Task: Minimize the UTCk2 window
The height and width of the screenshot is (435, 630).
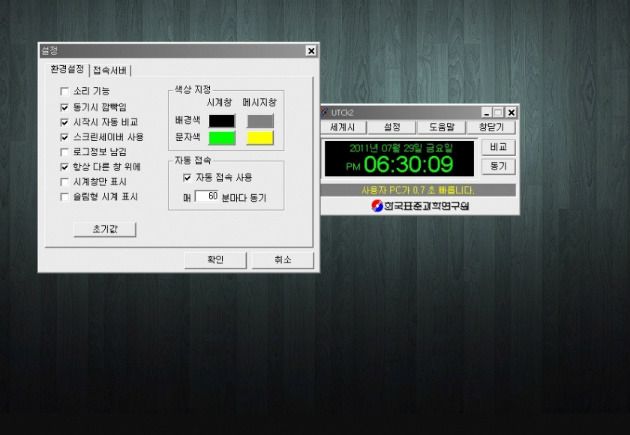Action: (x=486, y=113)
